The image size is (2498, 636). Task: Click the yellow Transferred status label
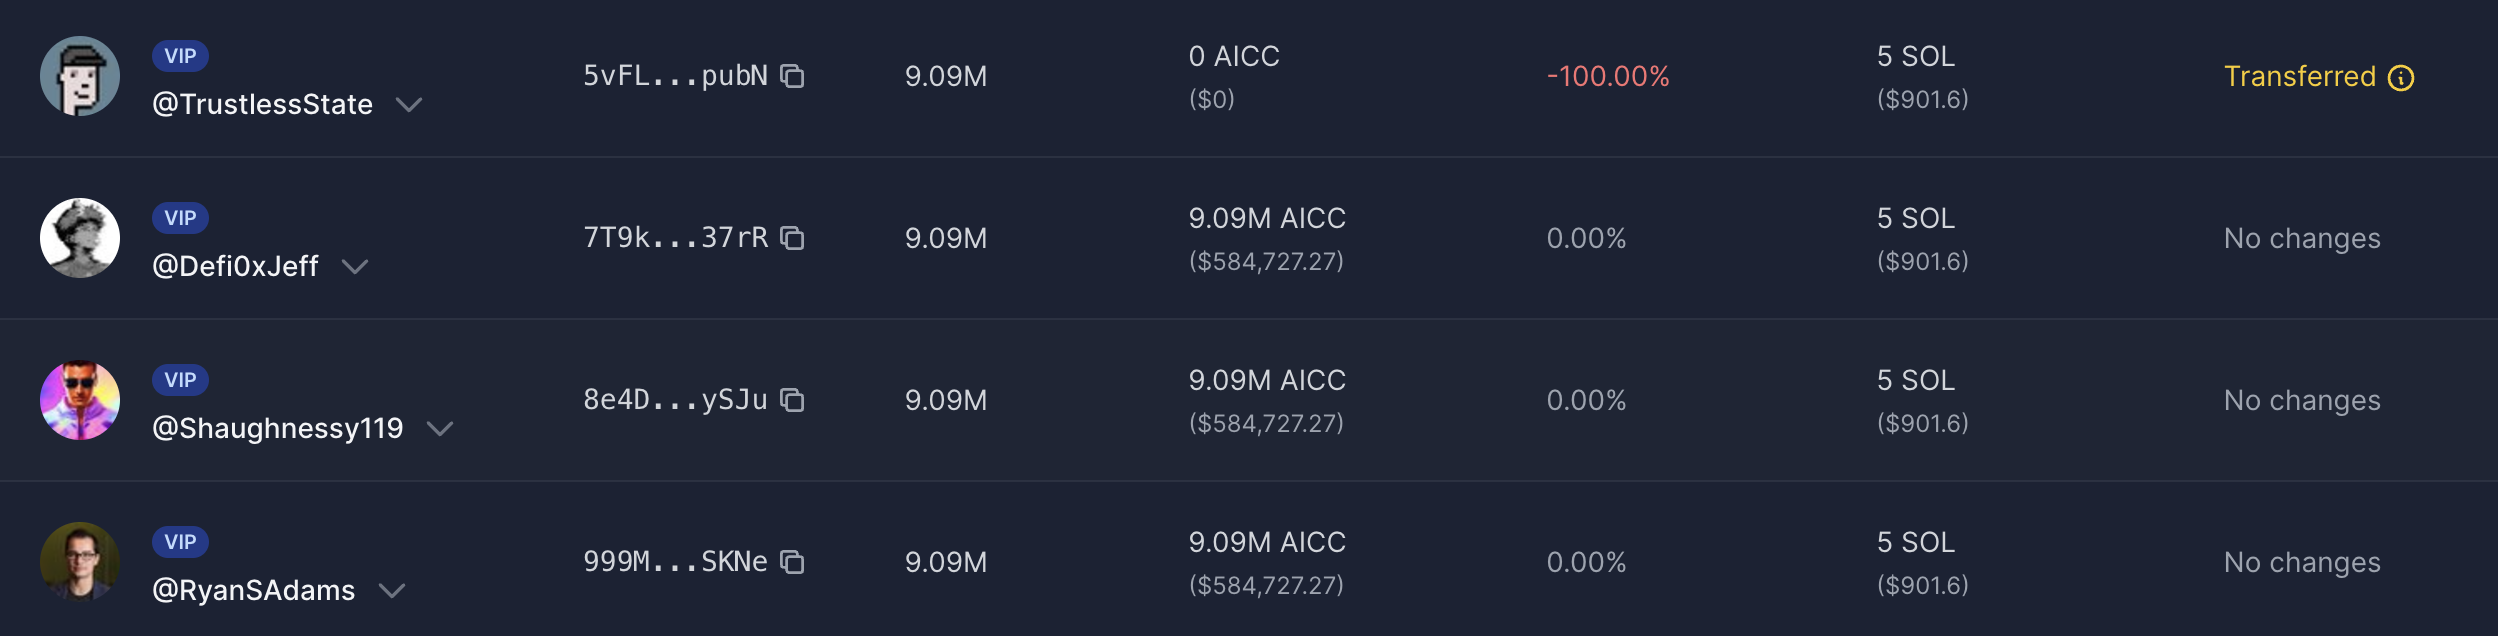(2299, 77)
